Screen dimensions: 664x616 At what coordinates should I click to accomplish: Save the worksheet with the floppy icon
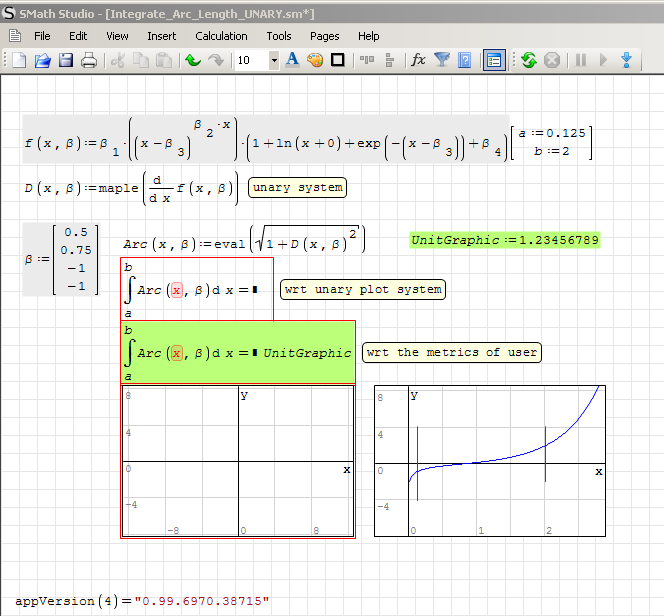click(x=65, y=60)
